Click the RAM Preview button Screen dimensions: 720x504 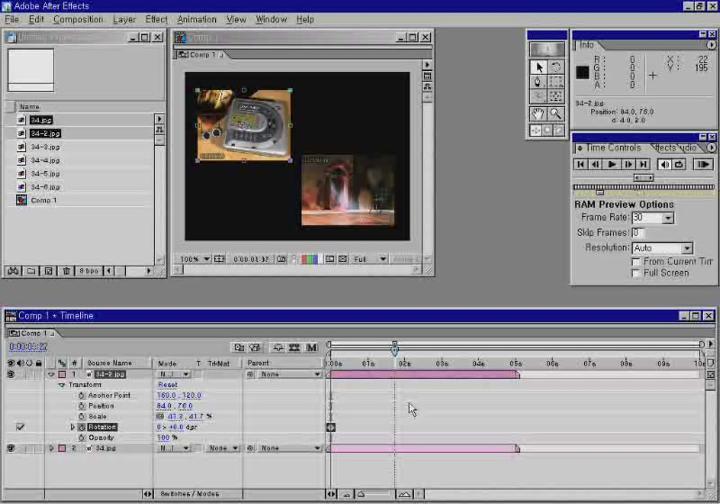pos(703,164)
